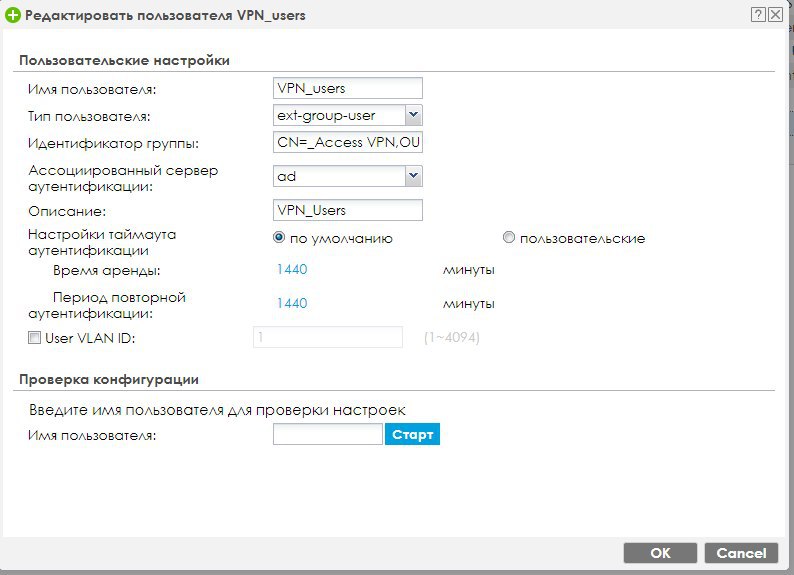The width and height of the screenshot is (794, 575).
Task: Close the dialog with the X icon
Action: (776, 15)
